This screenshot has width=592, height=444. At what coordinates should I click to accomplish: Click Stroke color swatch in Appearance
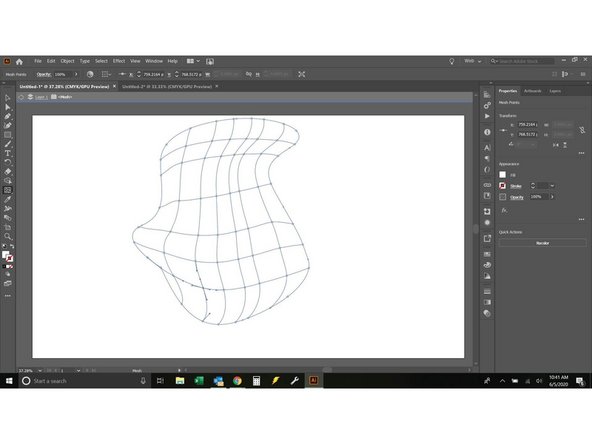503,186
